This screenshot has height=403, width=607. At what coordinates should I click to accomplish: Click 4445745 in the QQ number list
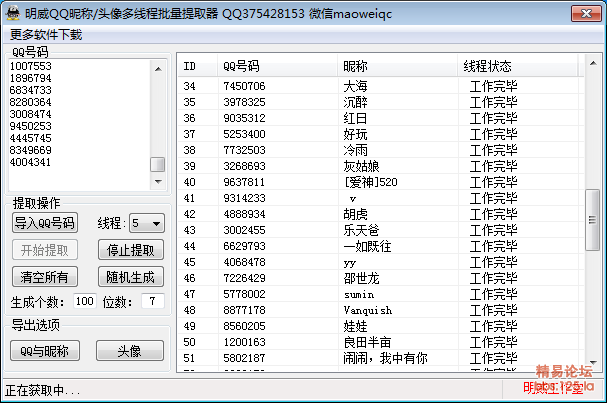pos(31,138)
